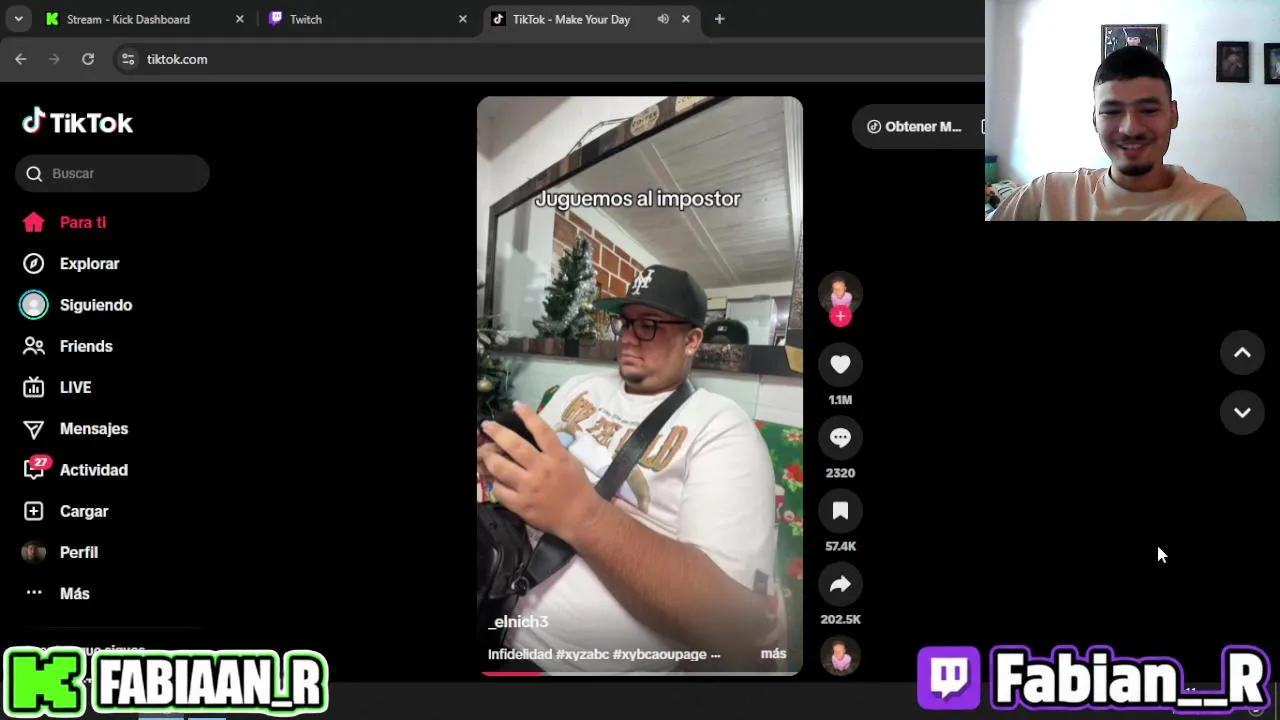Follow creator with red plus button
The width and height of the screenshot is (1280, 720).
[840, 316]
